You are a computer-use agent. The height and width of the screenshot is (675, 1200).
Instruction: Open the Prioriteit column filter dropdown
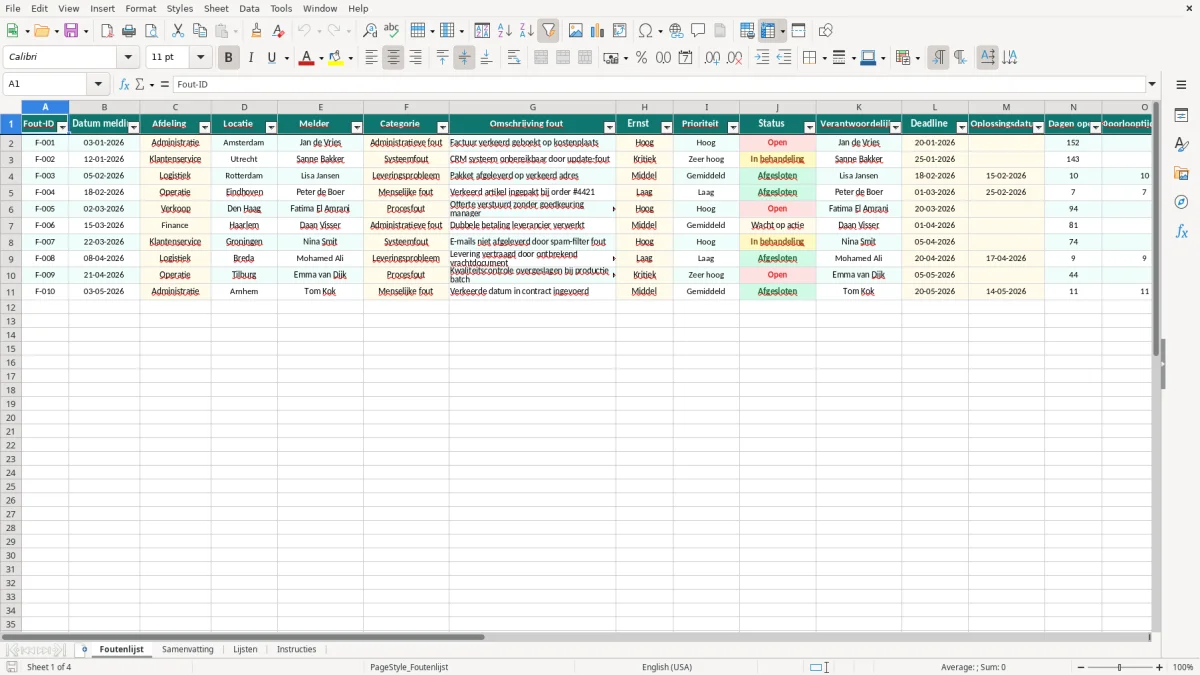pyautogui.click(x=732, y=127)
